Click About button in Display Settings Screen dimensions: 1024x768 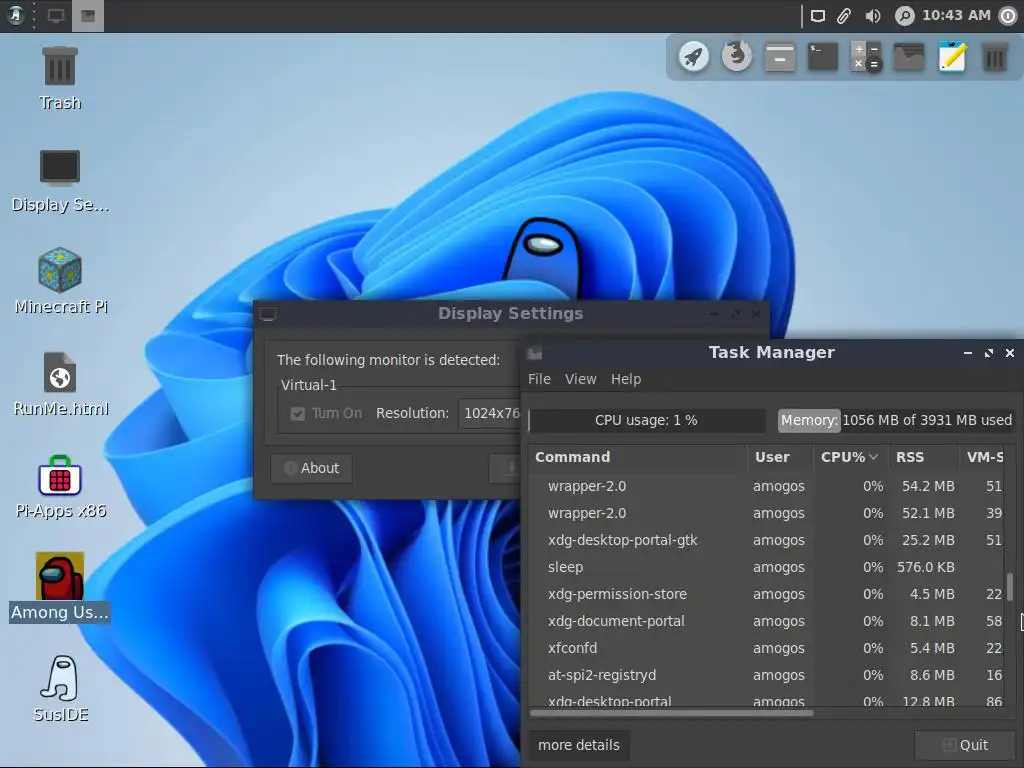point(312,468)
